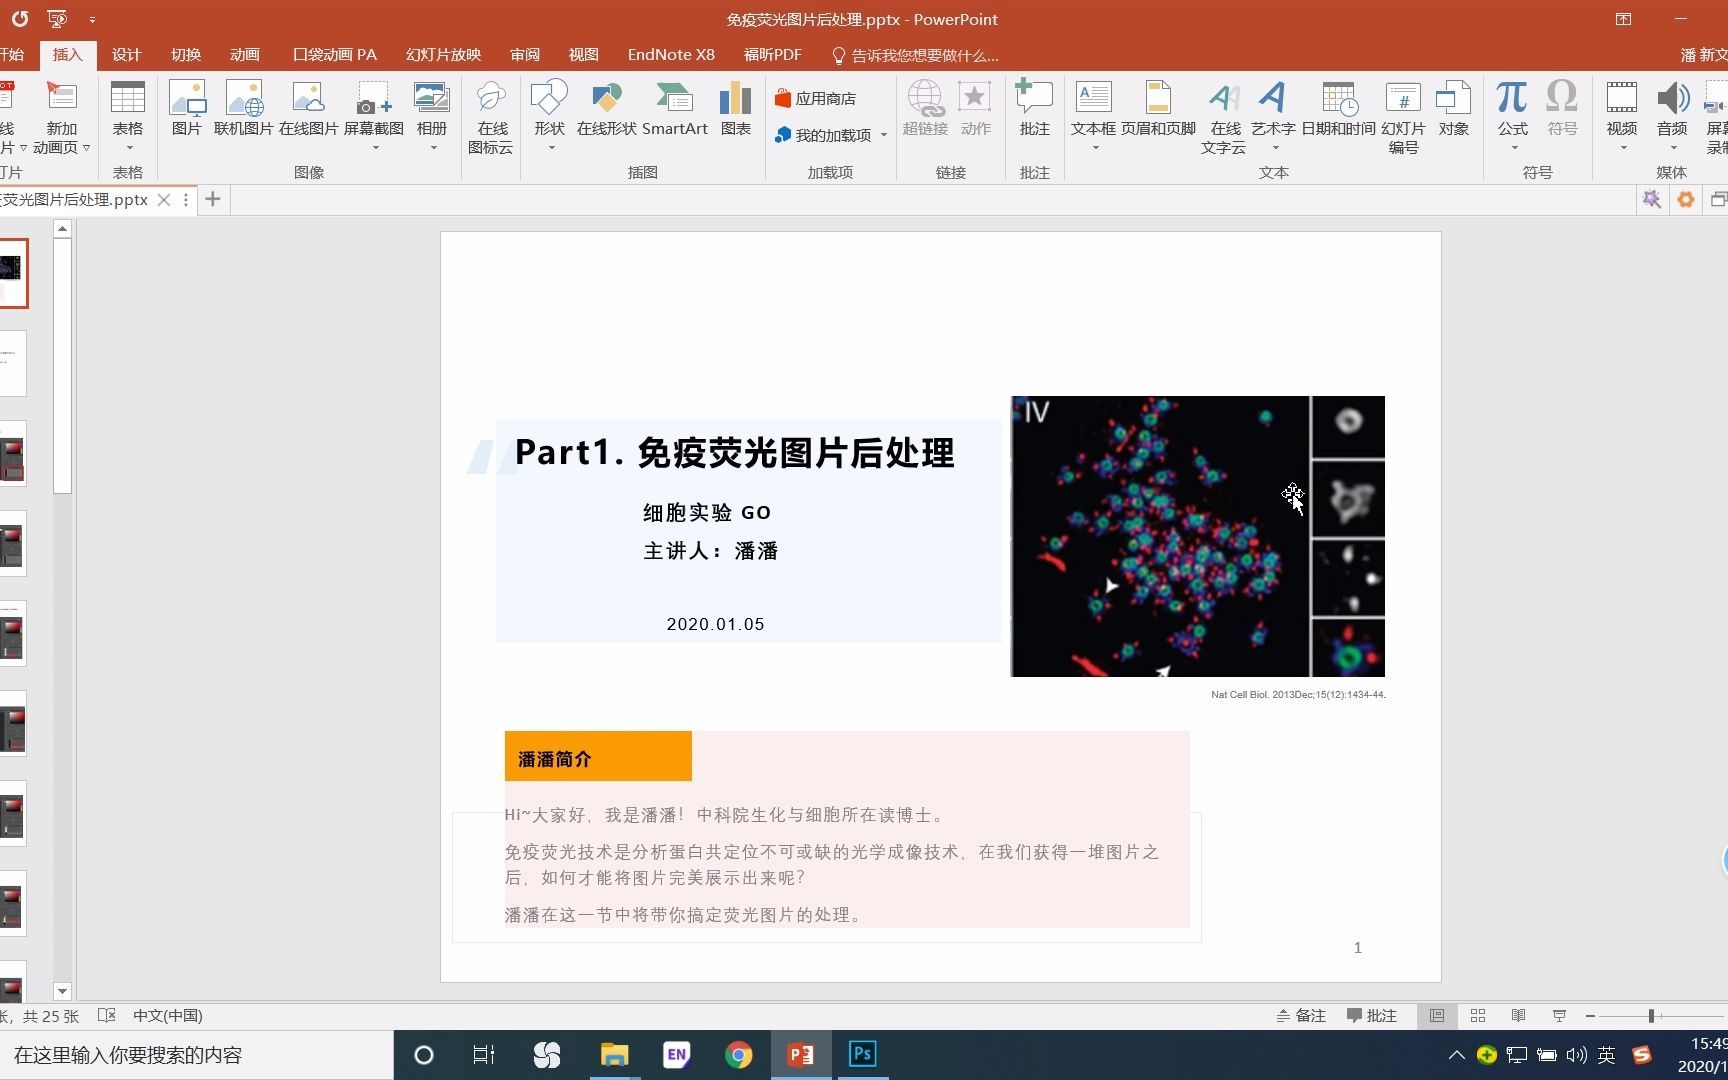
Task: Switch to slide sorter view
Action: 1478,1016
